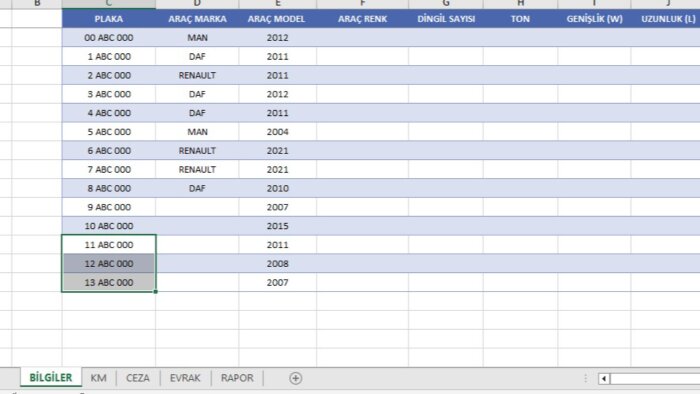Image resolution: width=700 pixels, height=394 pixels.
Task: Select the BİLGİLER sheet tab
Action: [x=50, y=377]
